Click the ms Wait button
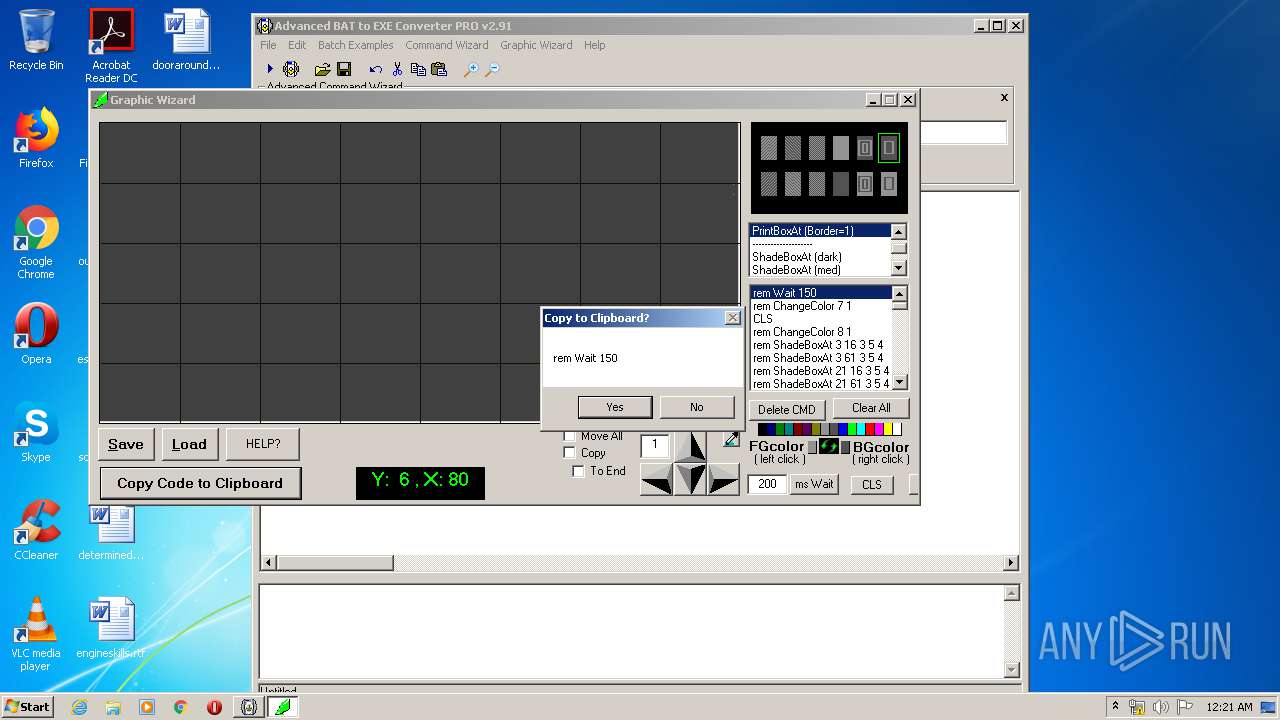Viewport: 1280px width, 720px height. pyautogui.click(x=814, y=484)
